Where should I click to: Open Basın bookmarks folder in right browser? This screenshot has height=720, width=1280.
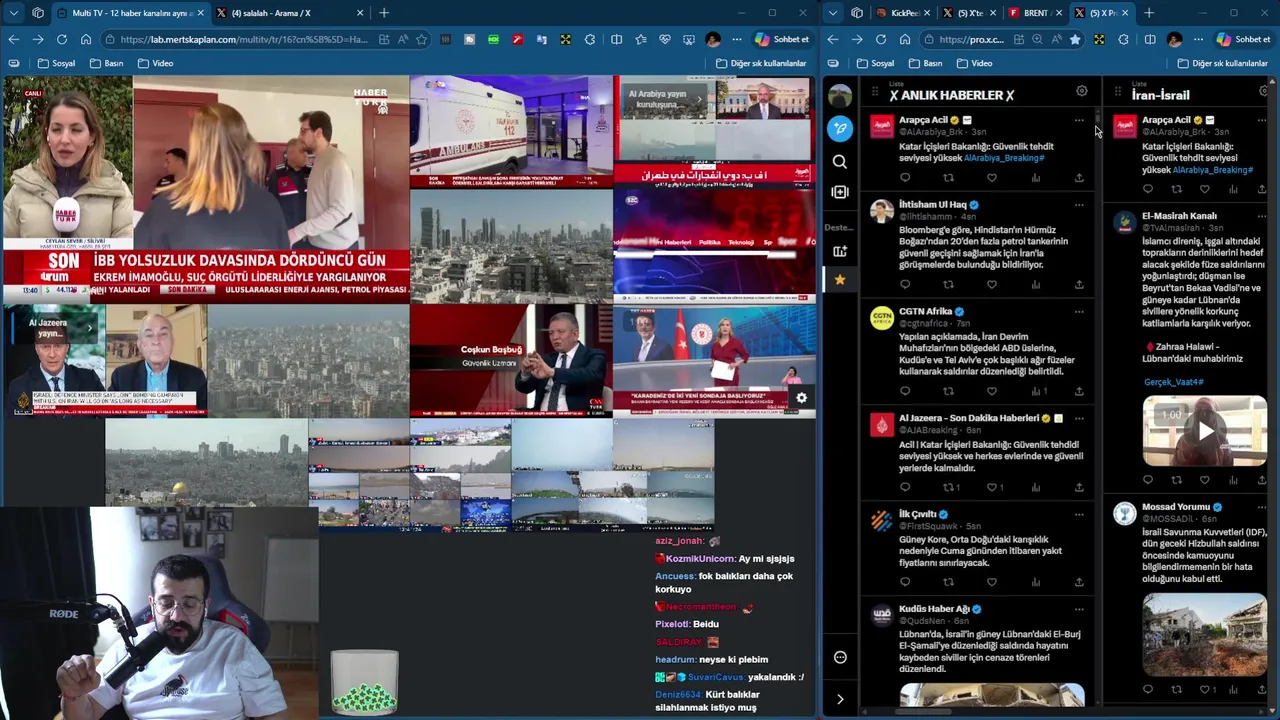tap(925, 63)
